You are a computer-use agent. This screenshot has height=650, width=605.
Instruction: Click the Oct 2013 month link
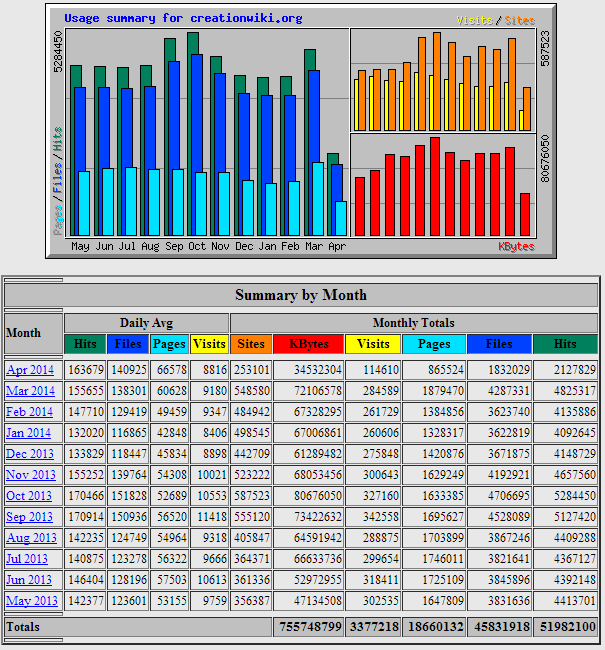30,496
